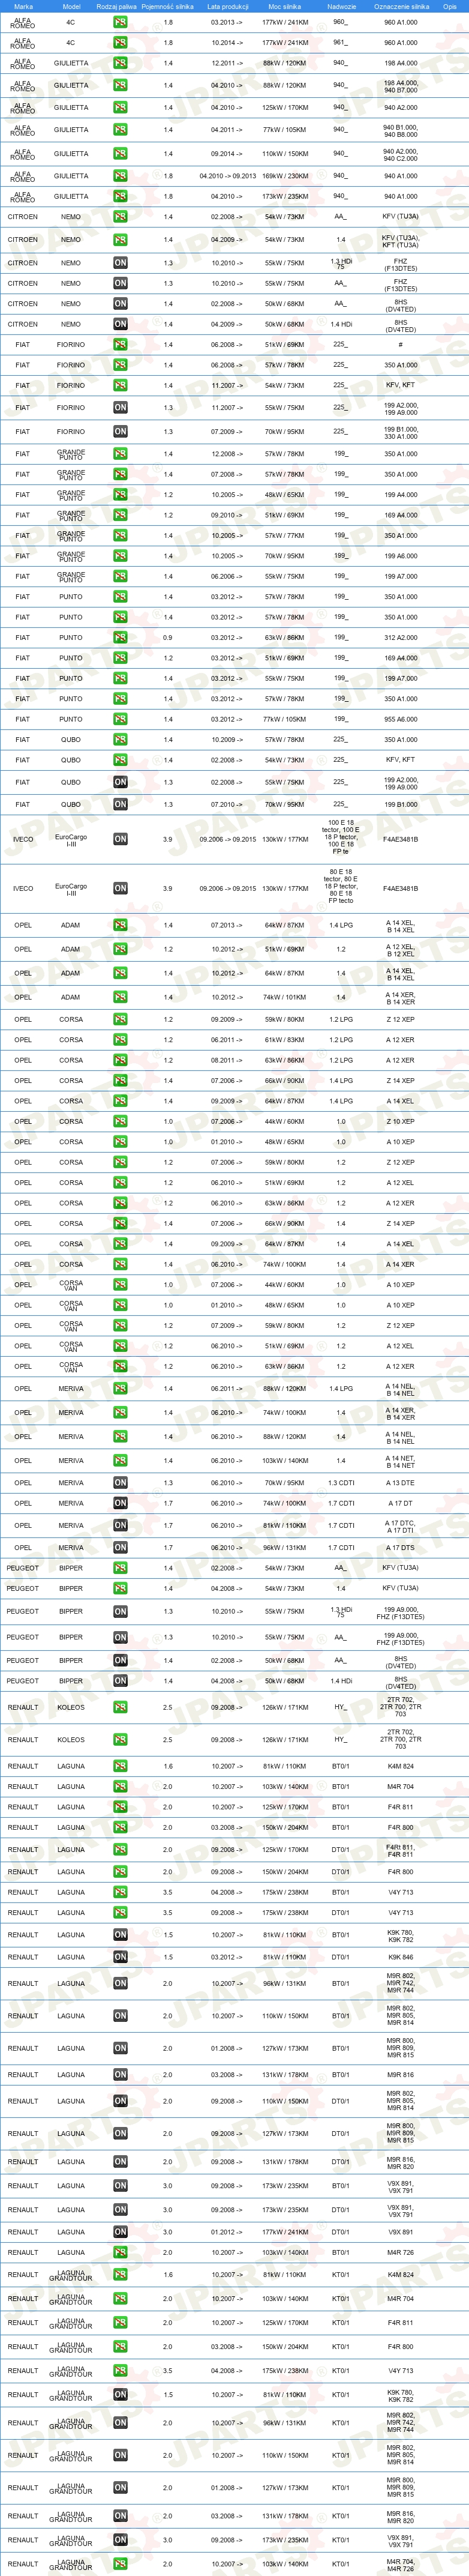The width and height of the screenshot is (469, 2576).
Task: Click the Nadwozie column header
Action: pos(341,6)
